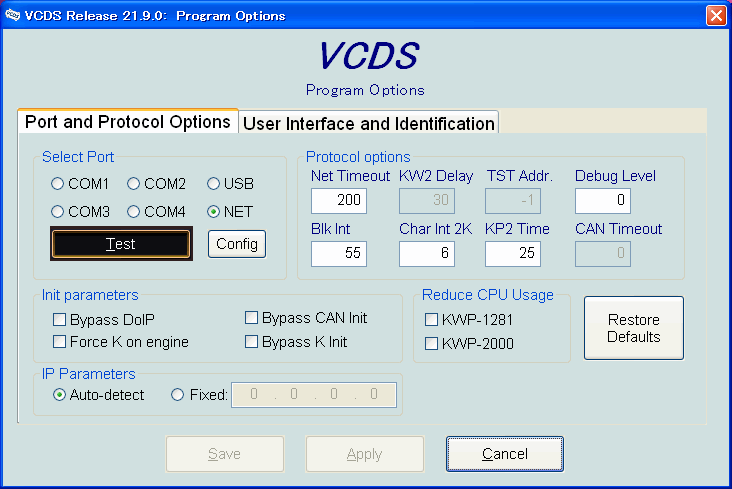The image size is (732, 489).
Task: Open User Interface and Identification tab
Action: (369, 124)
